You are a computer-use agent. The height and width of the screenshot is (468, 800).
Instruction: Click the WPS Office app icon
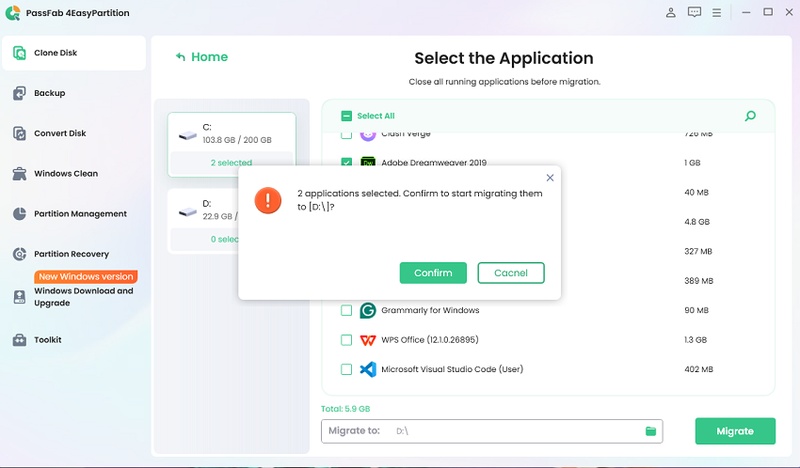[x=368, y=340]
